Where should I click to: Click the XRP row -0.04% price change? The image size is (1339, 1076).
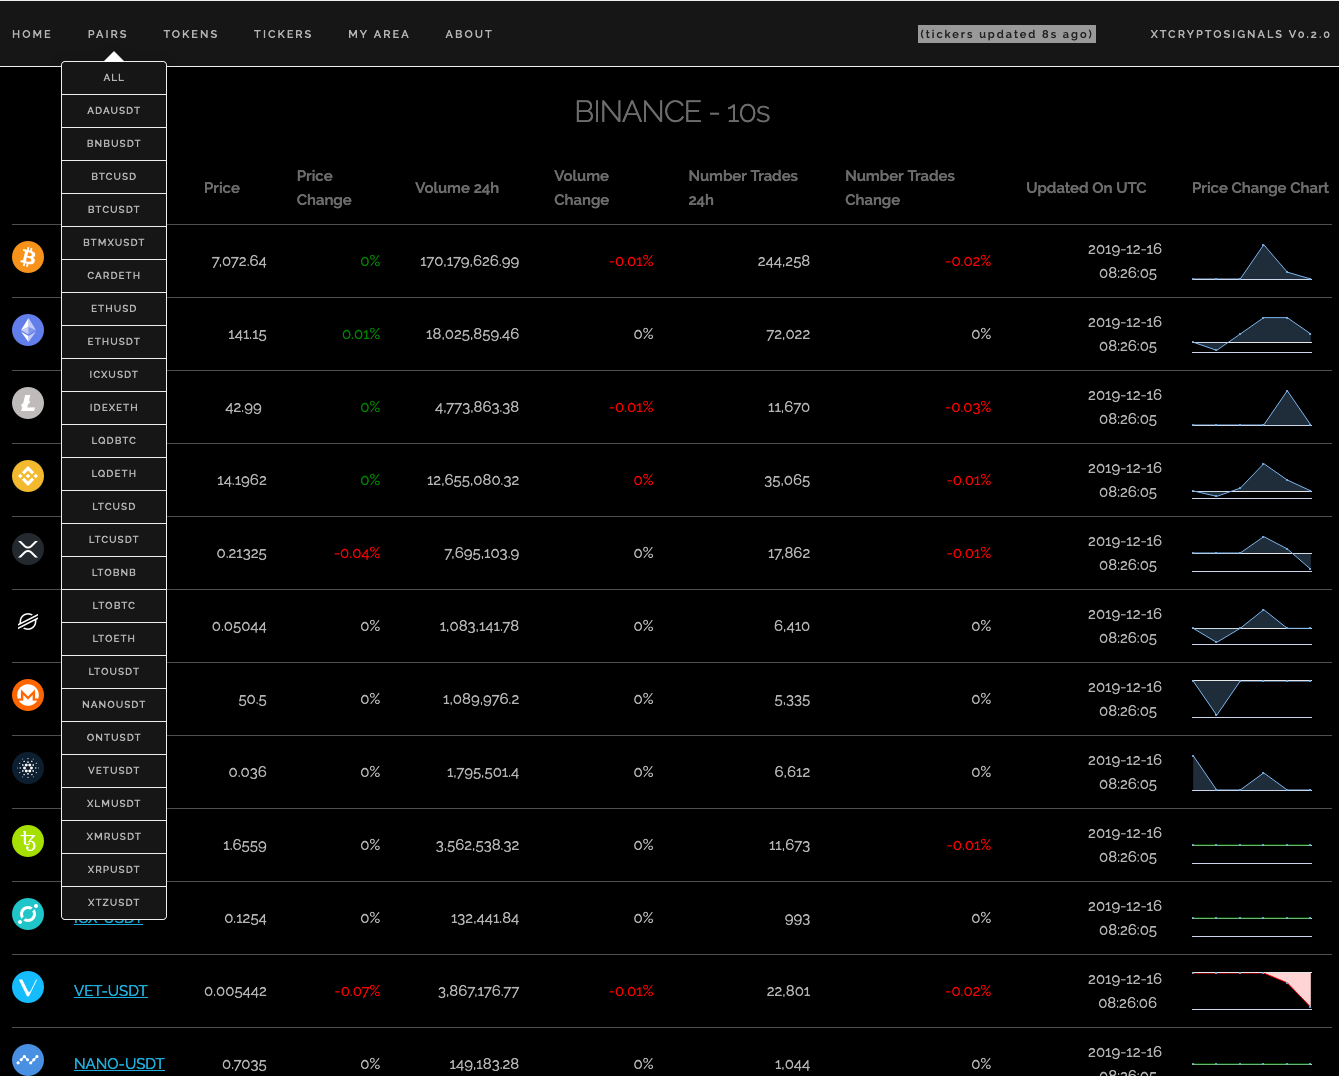click(357, 553)
